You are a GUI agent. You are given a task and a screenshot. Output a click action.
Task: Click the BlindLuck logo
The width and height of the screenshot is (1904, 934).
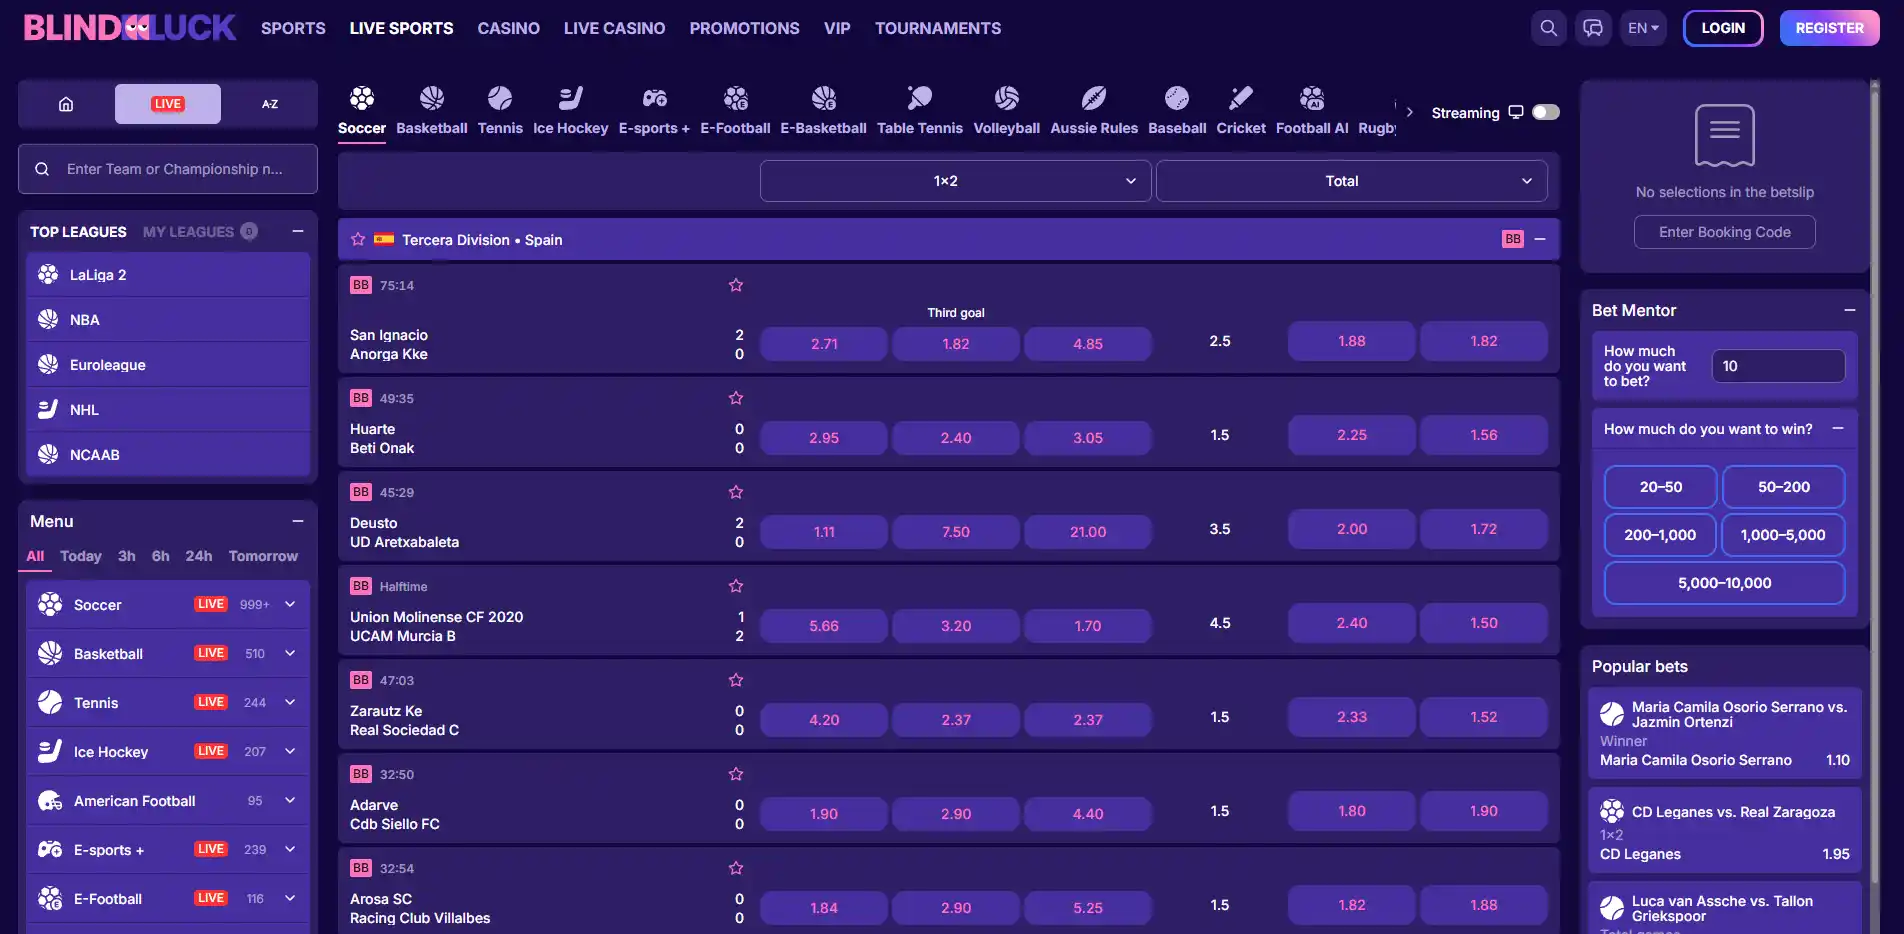point(130,28)
